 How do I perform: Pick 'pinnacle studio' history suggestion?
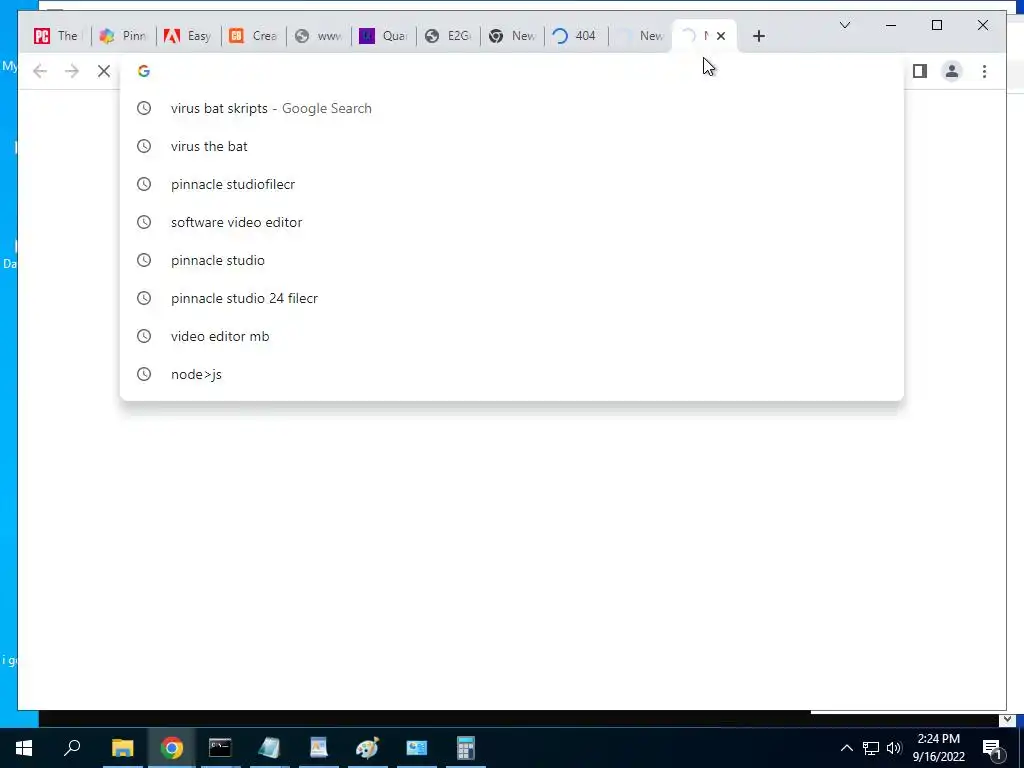coord(512,260)
